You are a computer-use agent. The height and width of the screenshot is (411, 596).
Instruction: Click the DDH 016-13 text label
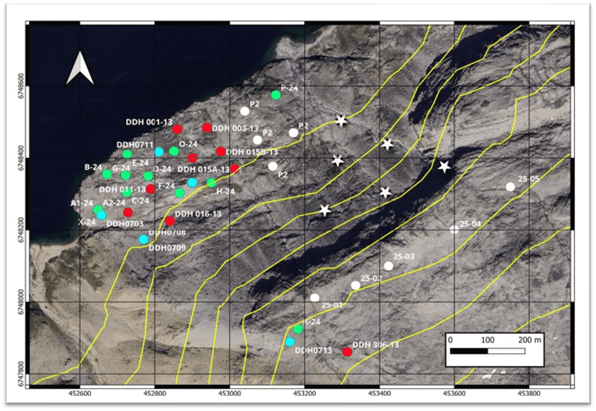[198, 214]
